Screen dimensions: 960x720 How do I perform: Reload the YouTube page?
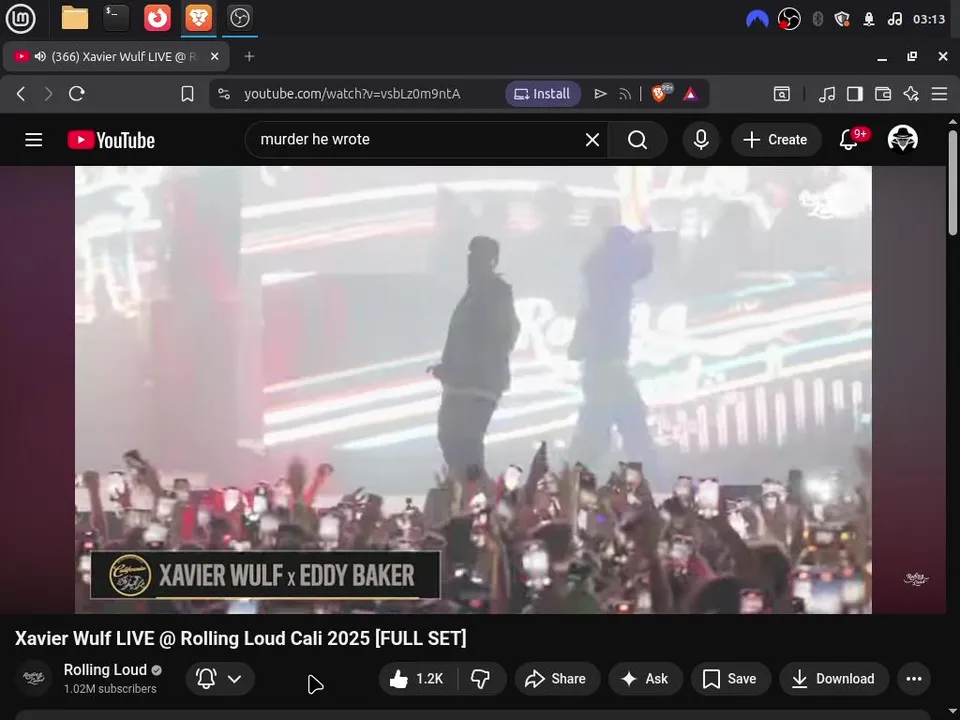click(77, 94)
